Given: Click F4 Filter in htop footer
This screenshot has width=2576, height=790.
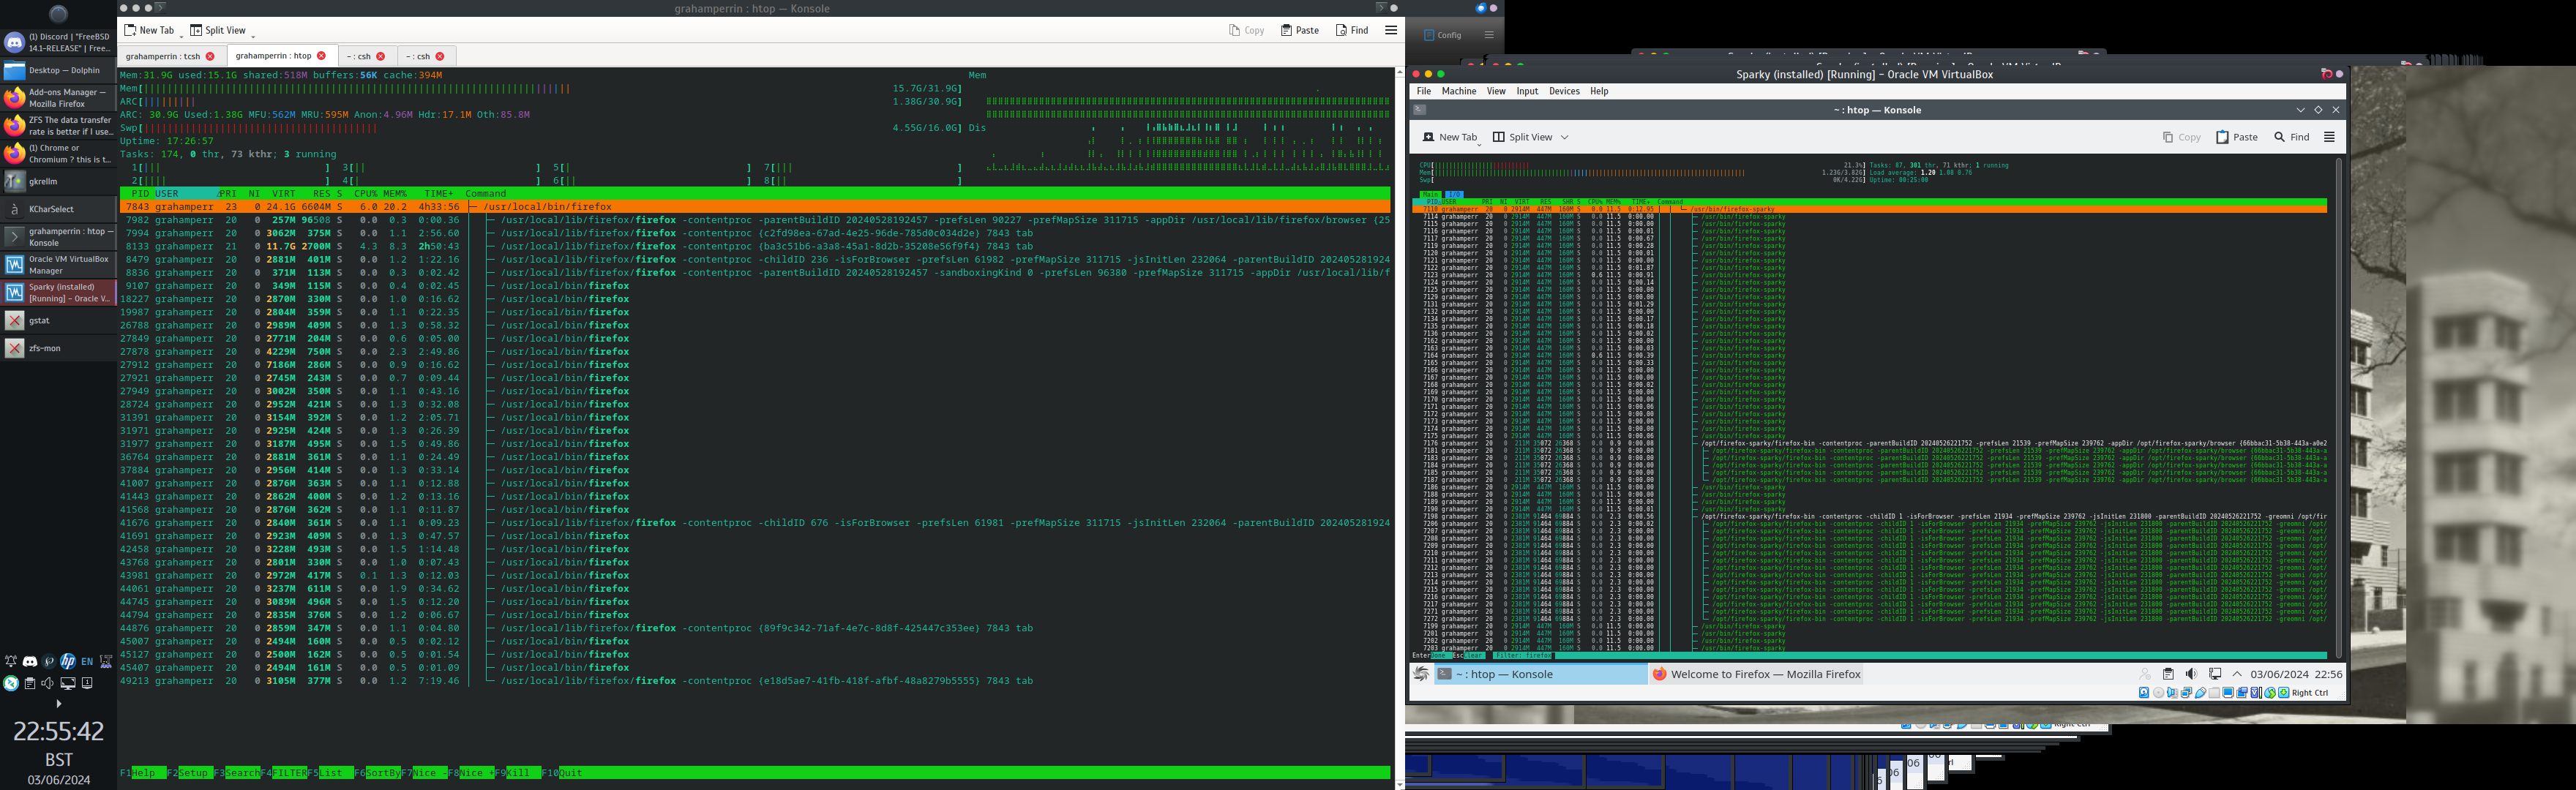Looking at the screenshot, I should [x=284, y=773].
